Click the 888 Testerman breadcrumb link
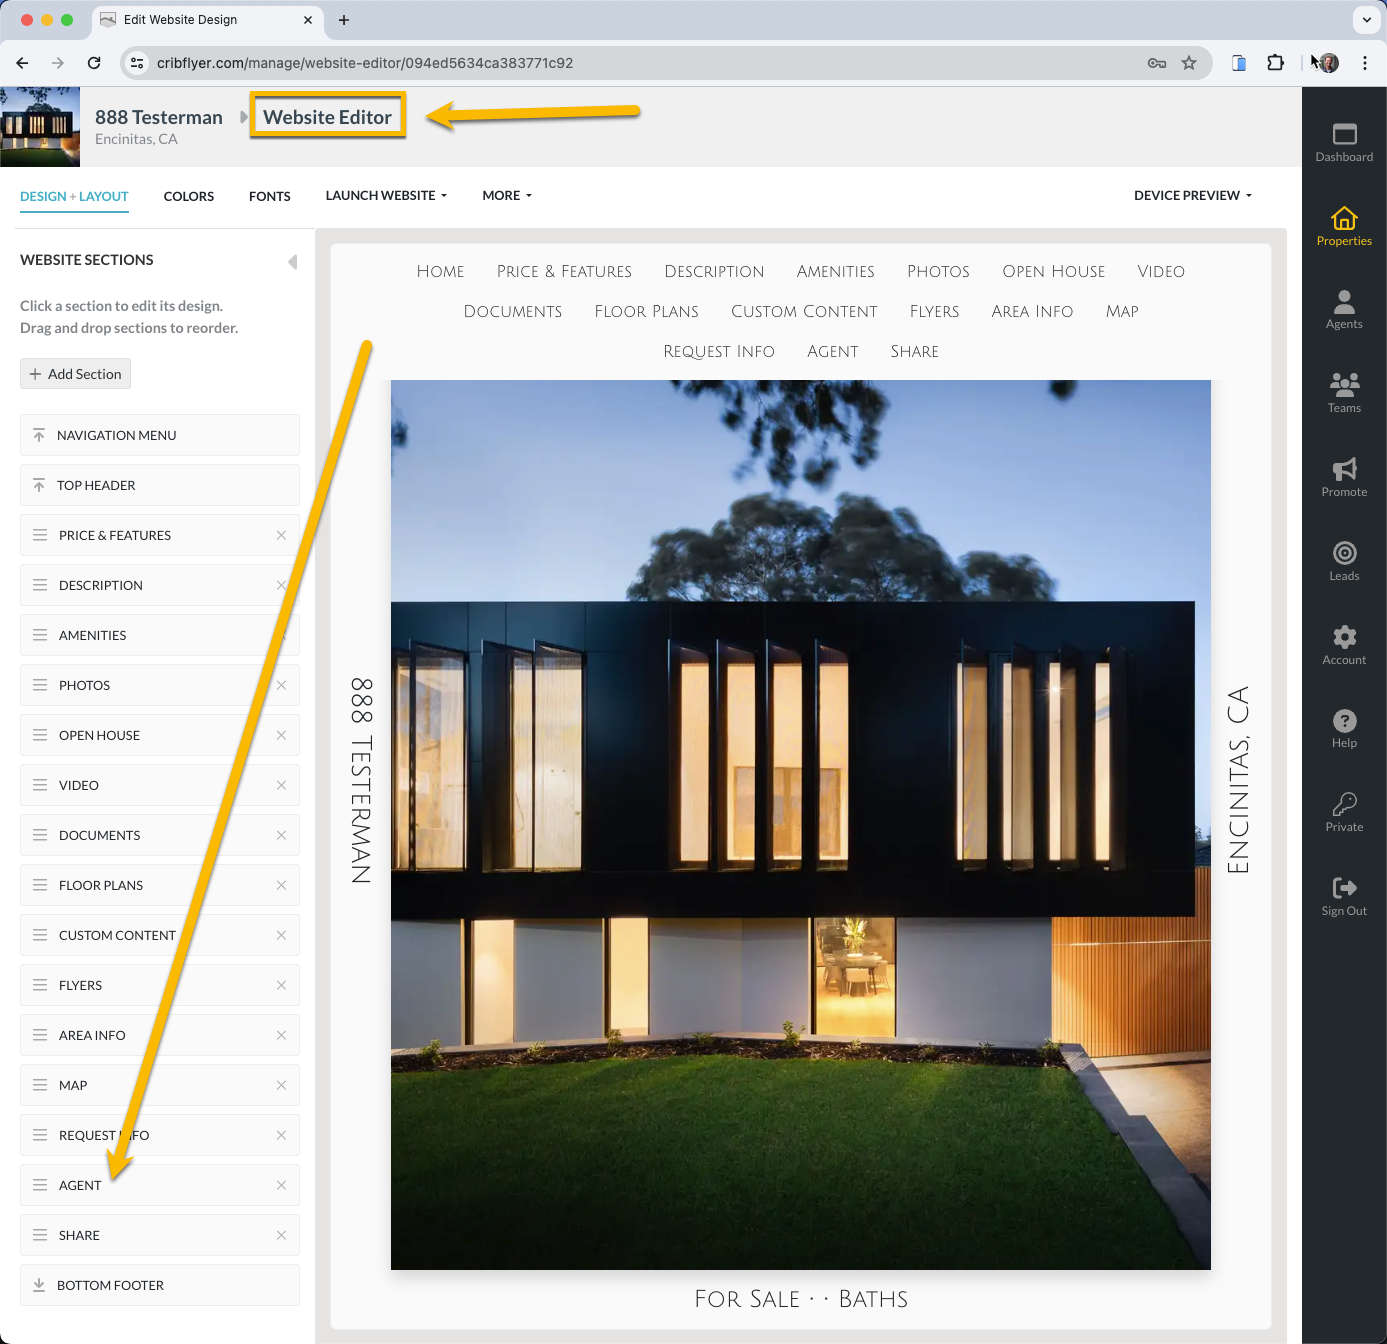 [x=159, y=117]
